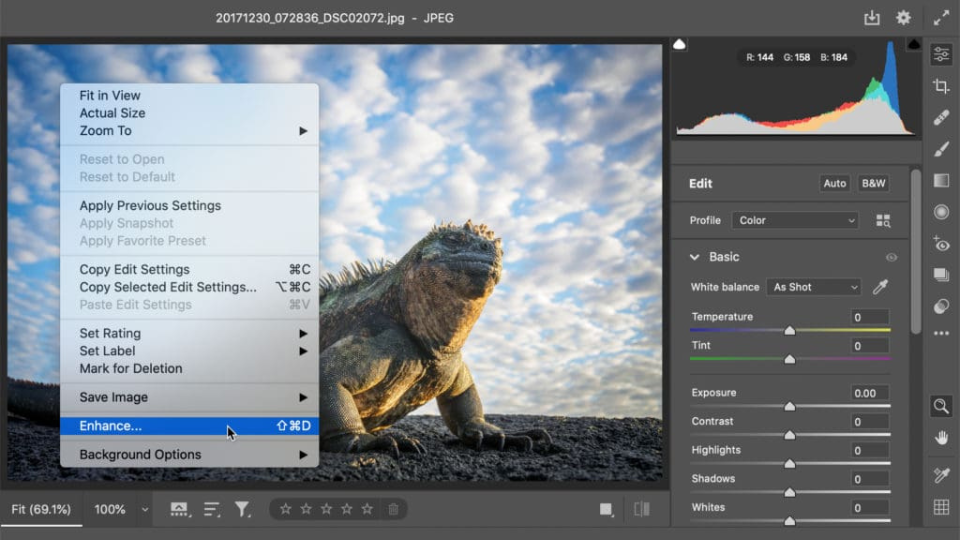Image resolution: width=960 pixels, height=540 pixels.
Task: Open the Profile Color dropdown
Action: point(795,220)
